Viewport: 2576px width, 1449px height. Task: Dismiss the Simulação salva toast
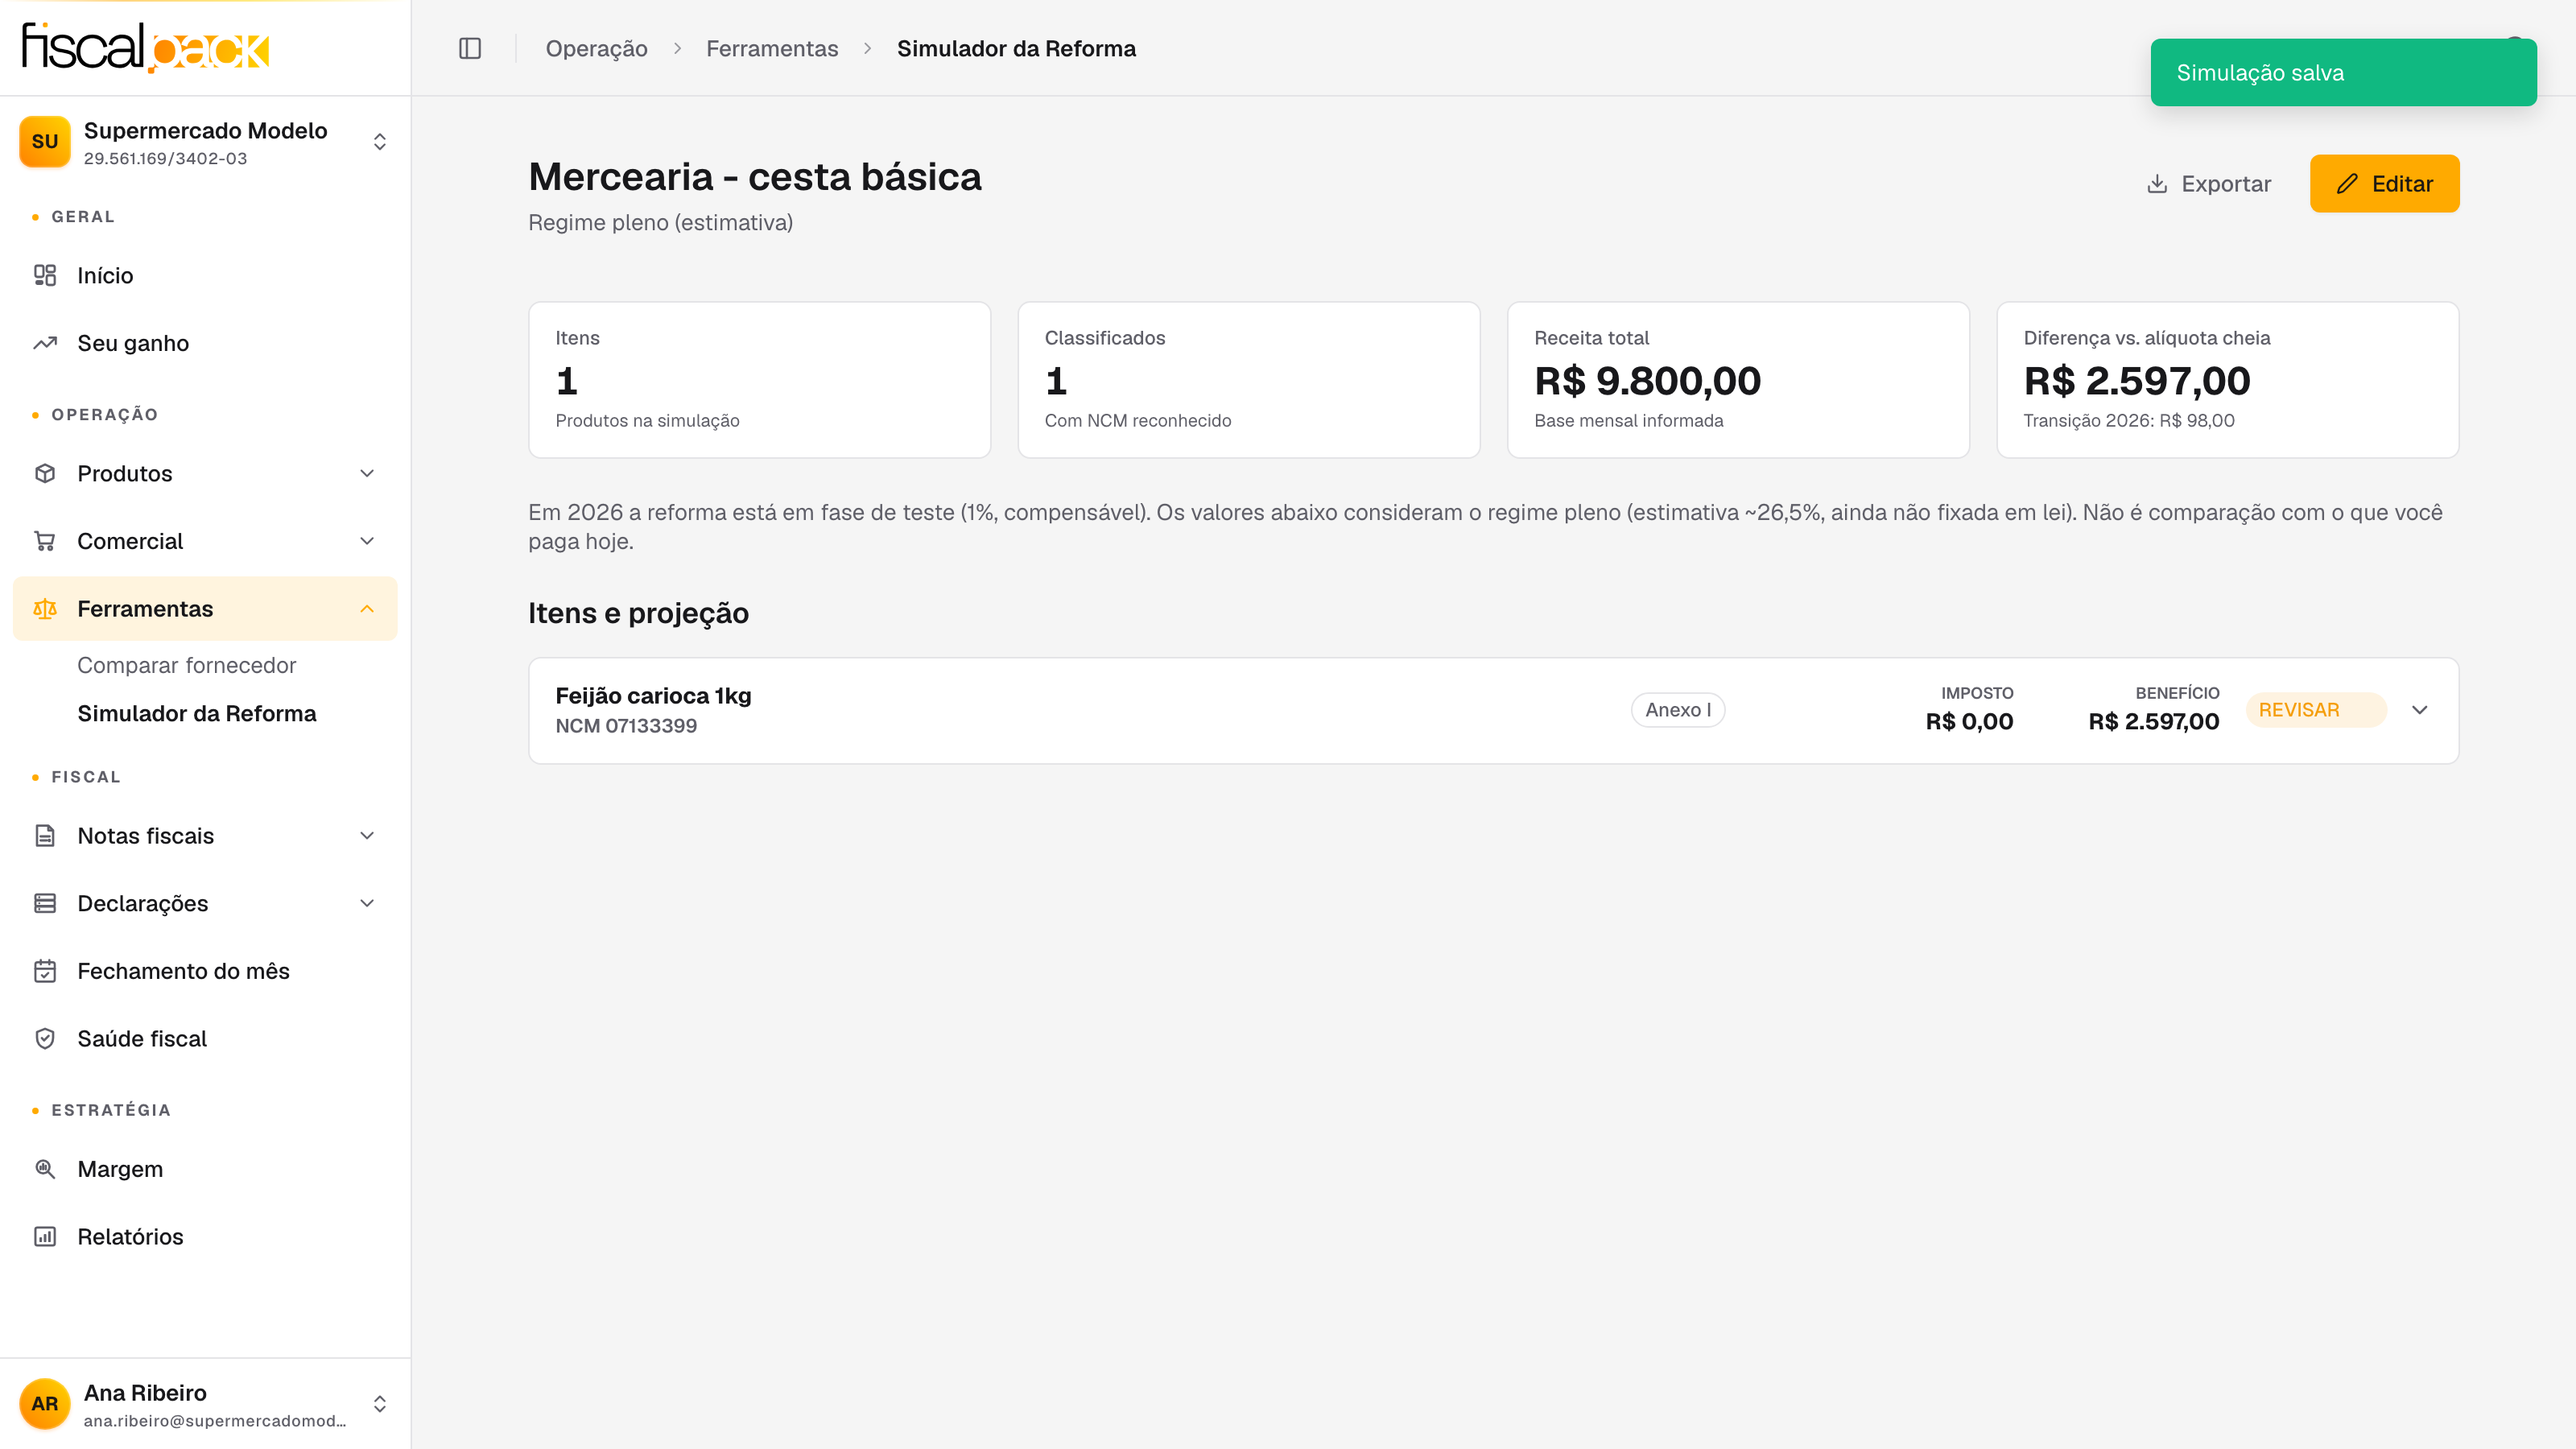tap(2344, 72)
